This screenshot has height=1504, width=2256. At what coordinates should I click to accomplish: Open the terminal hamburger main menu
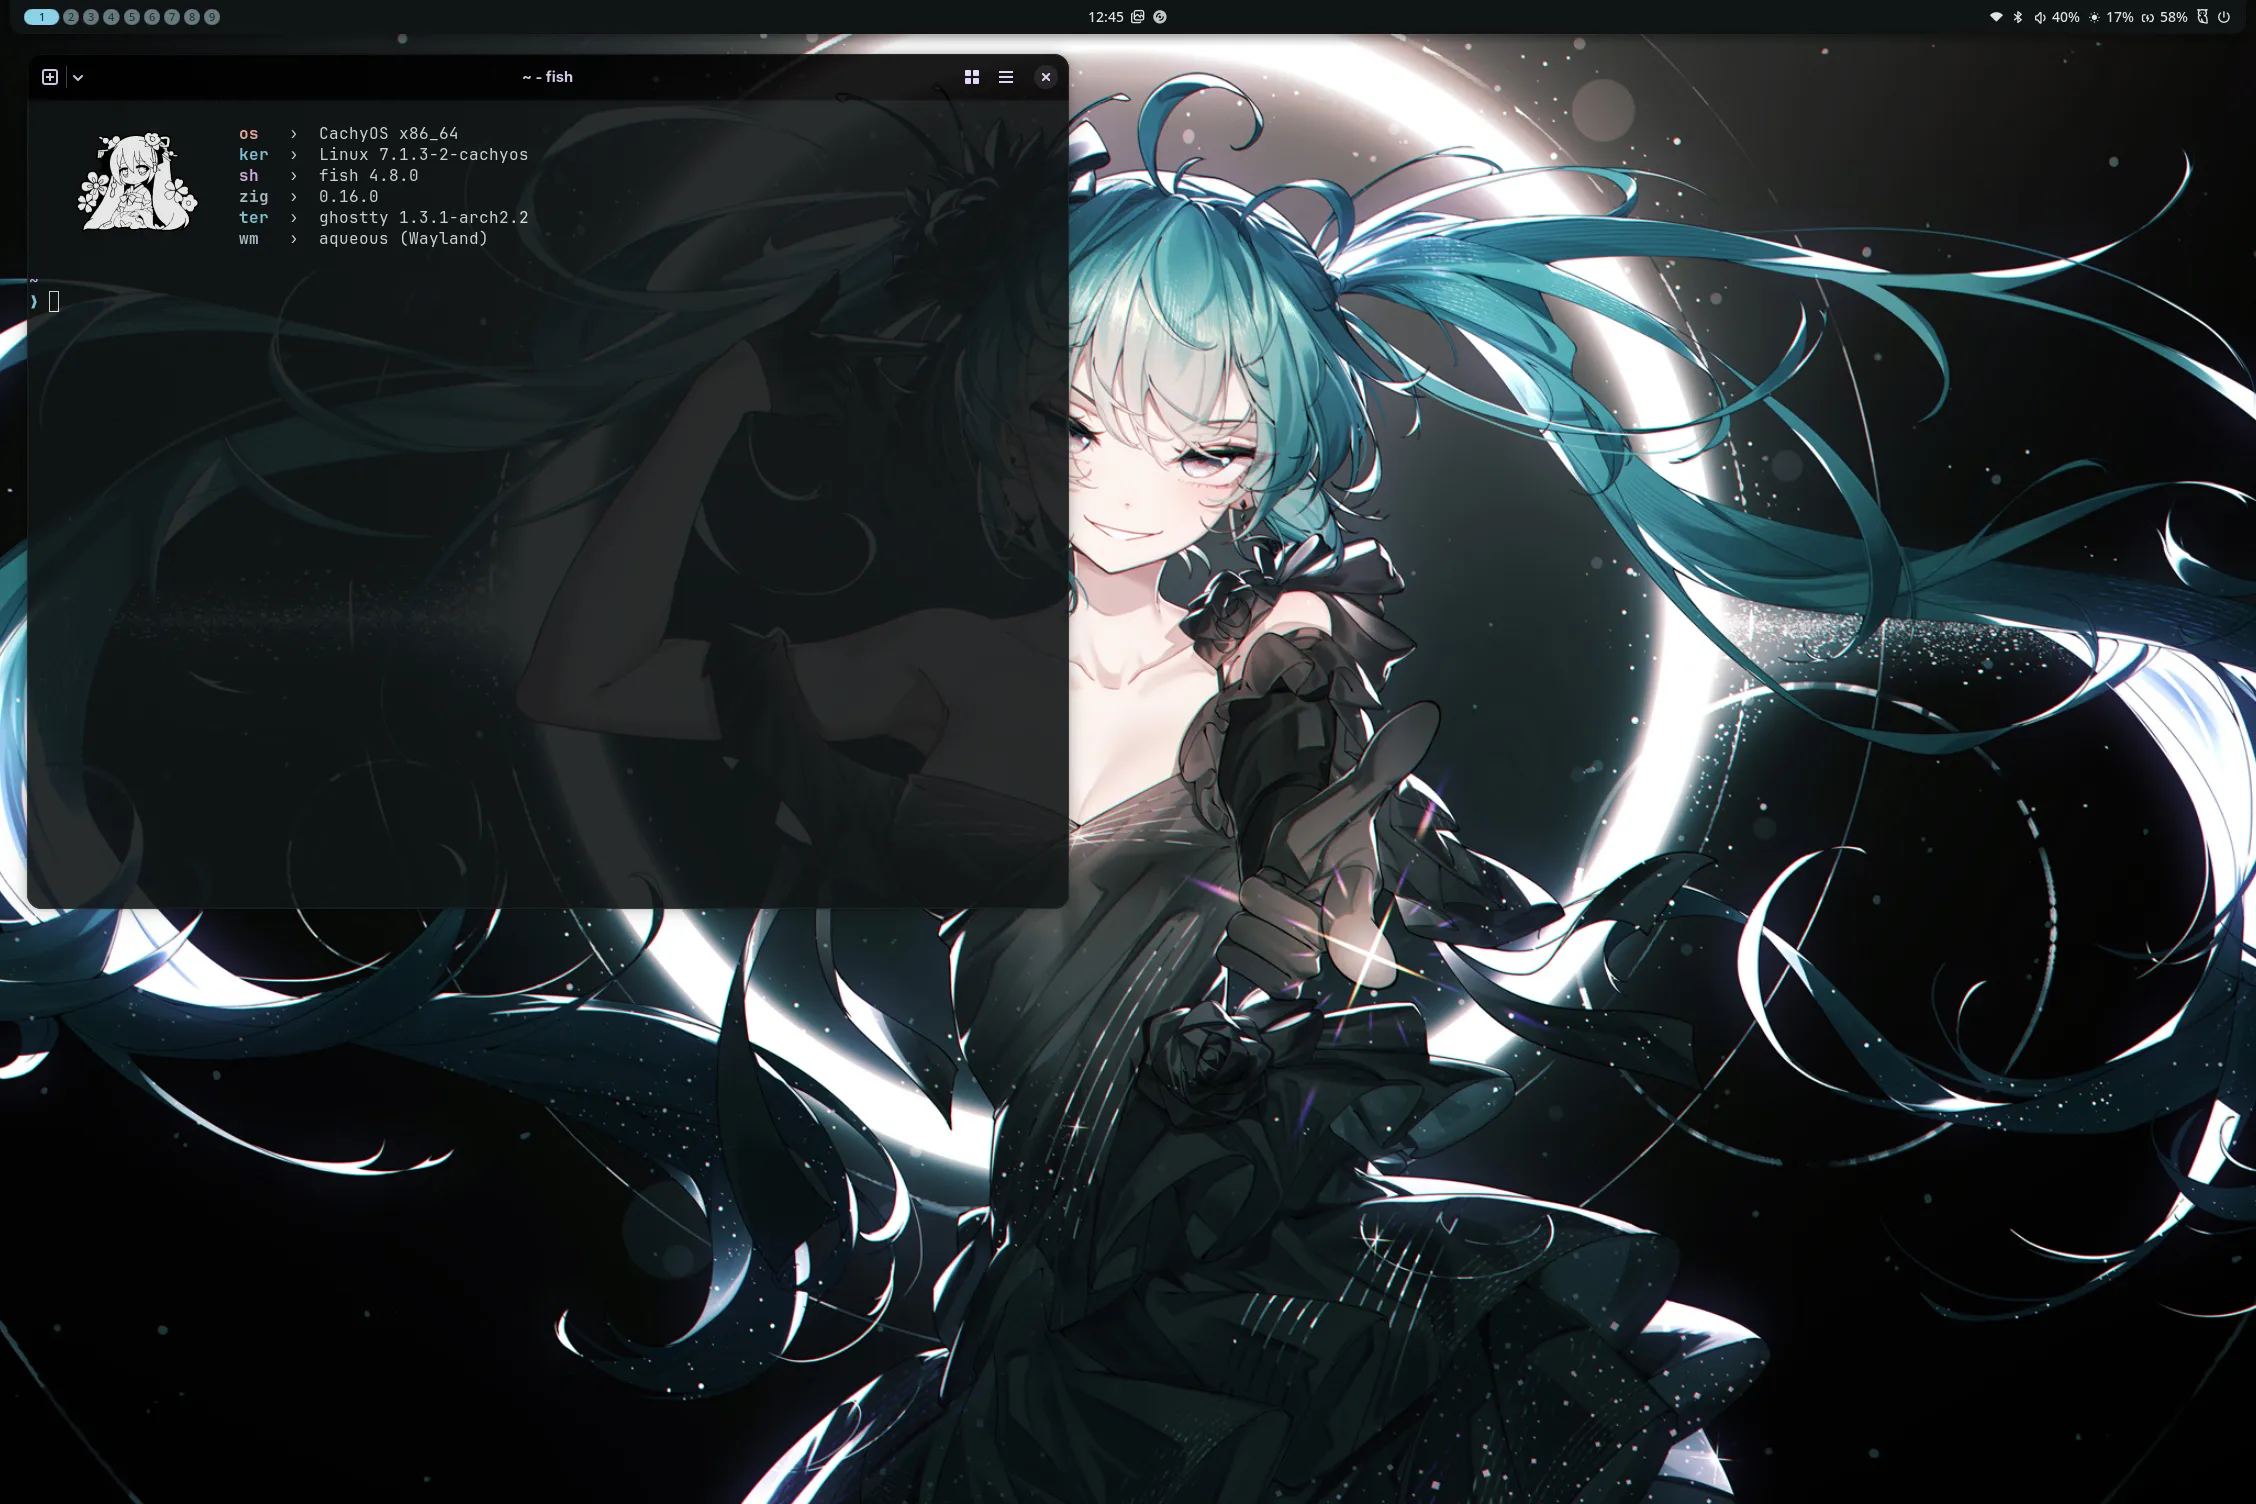pos(1006,77)
